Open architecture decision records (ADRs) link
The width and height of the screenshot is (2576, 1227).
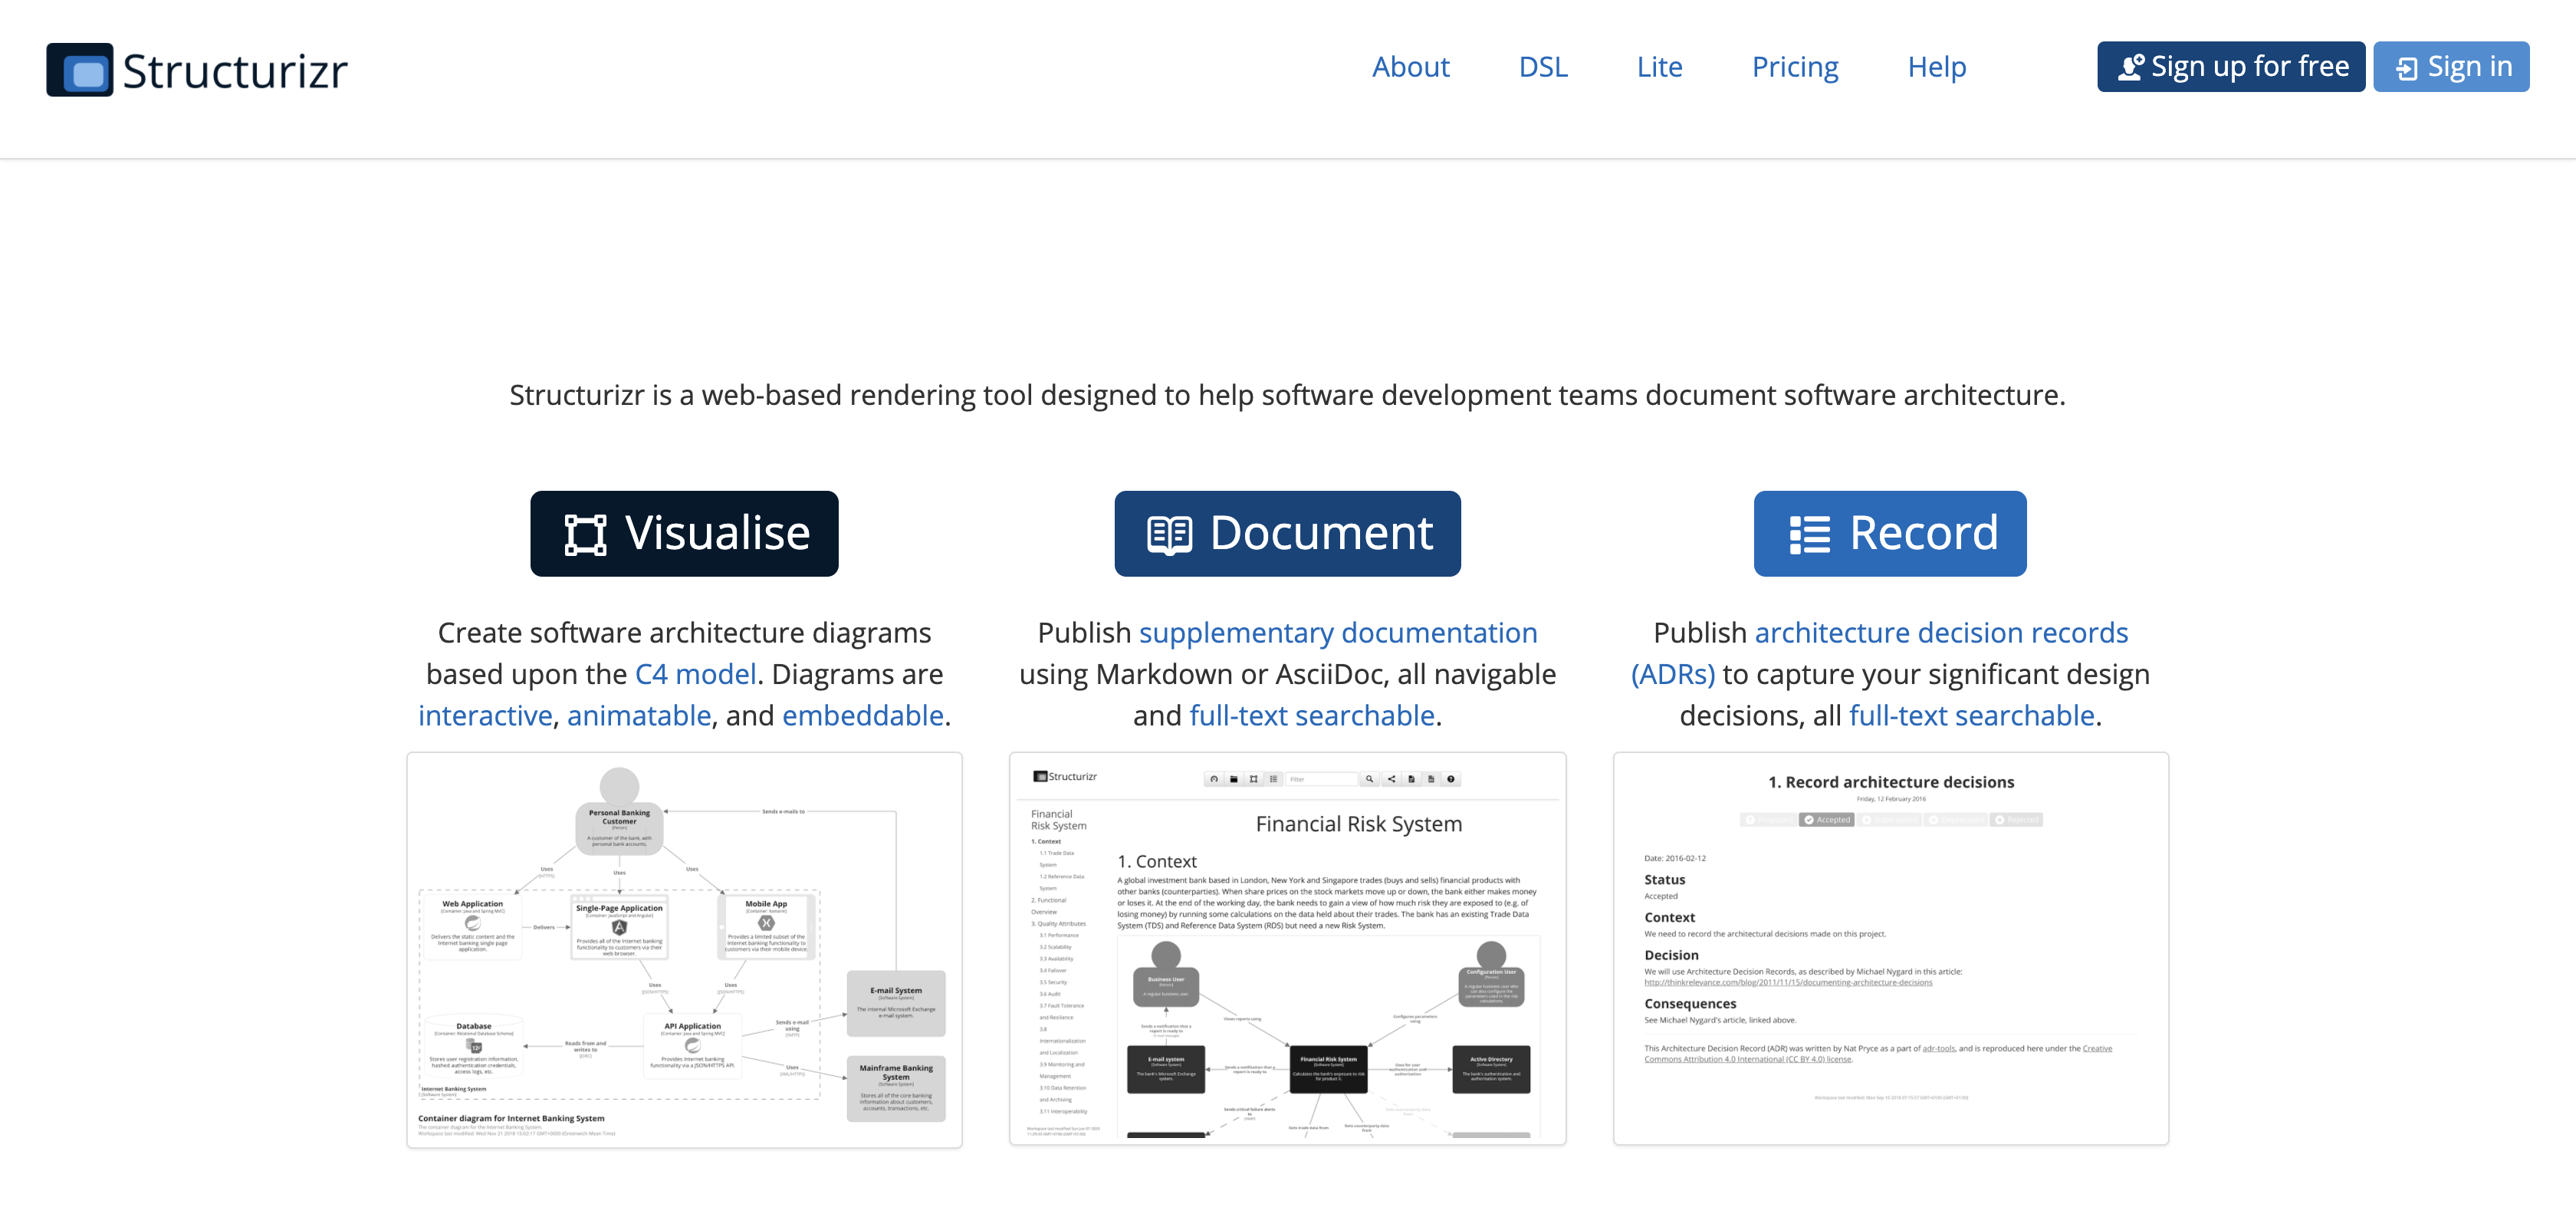[1880, 653]
